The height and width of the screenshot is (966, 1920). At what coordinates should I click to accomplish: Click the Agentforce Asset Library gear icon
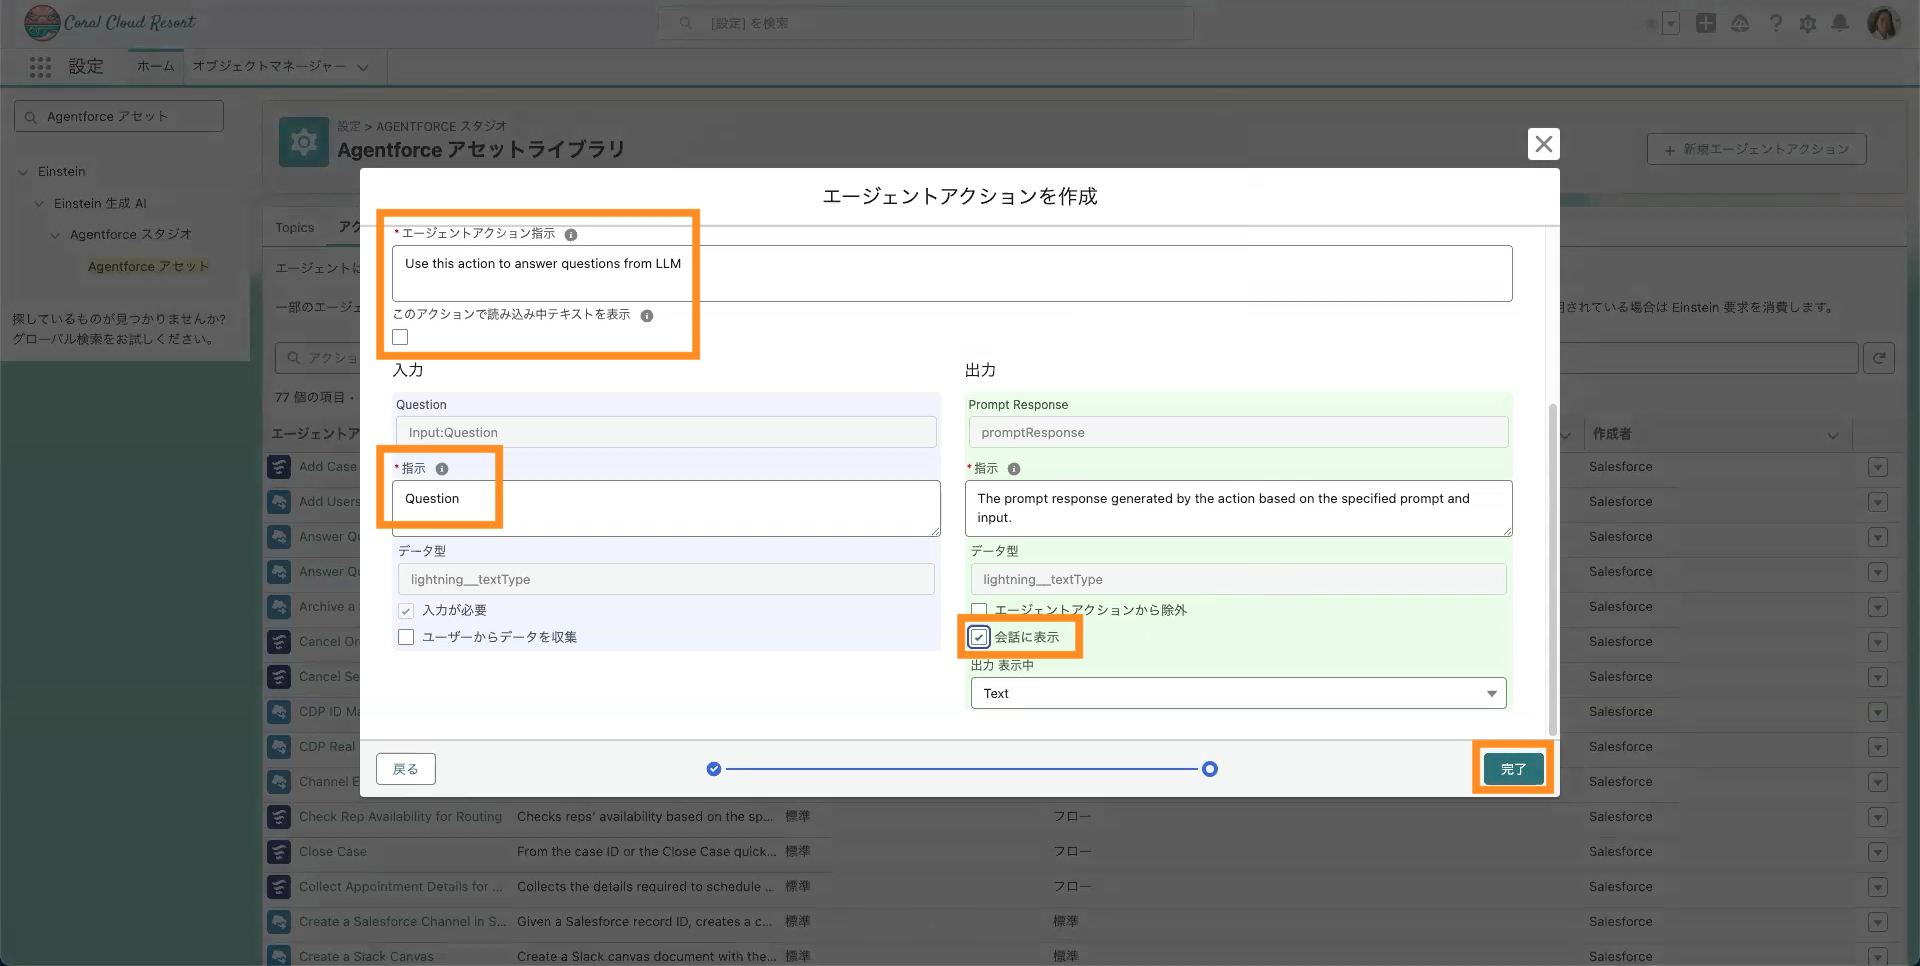point(304,142)
